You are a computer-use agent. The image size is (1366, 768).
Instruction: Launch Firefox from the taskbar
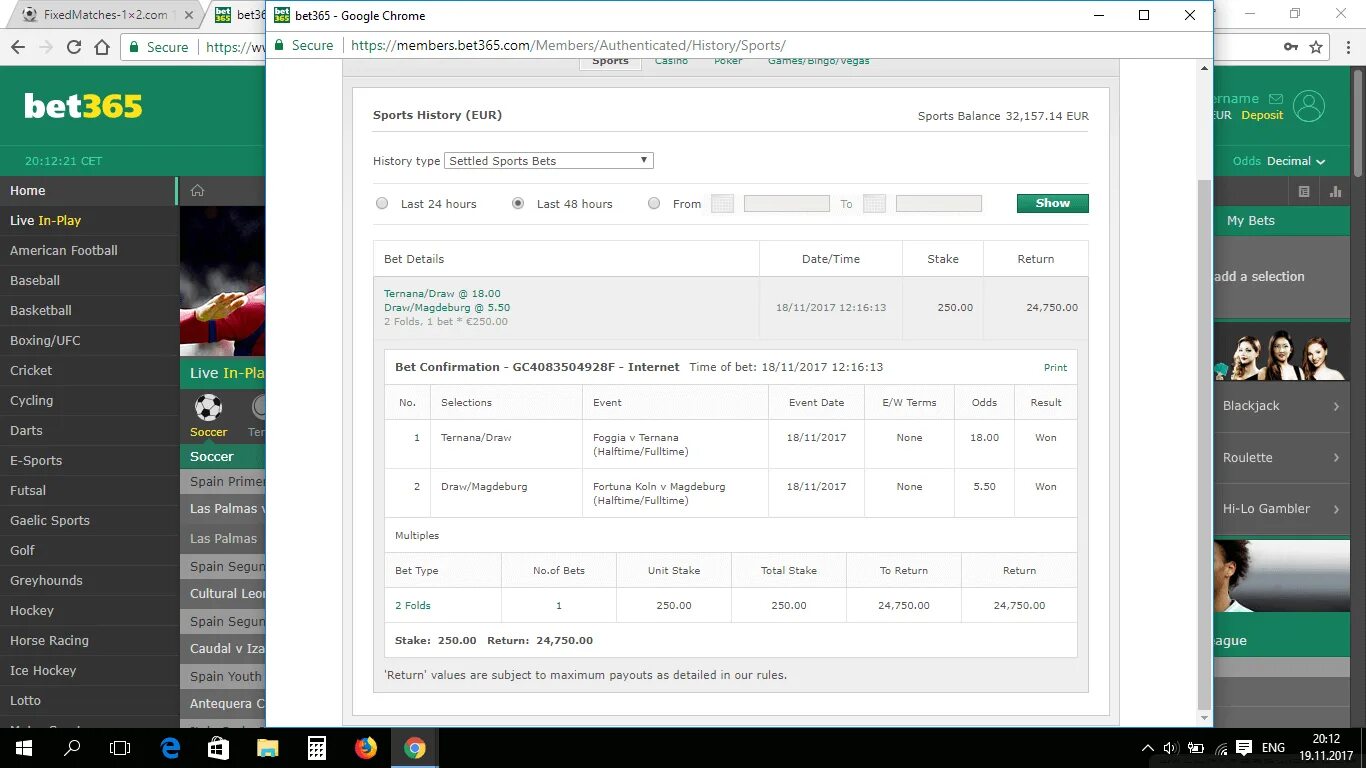[366, 748]
